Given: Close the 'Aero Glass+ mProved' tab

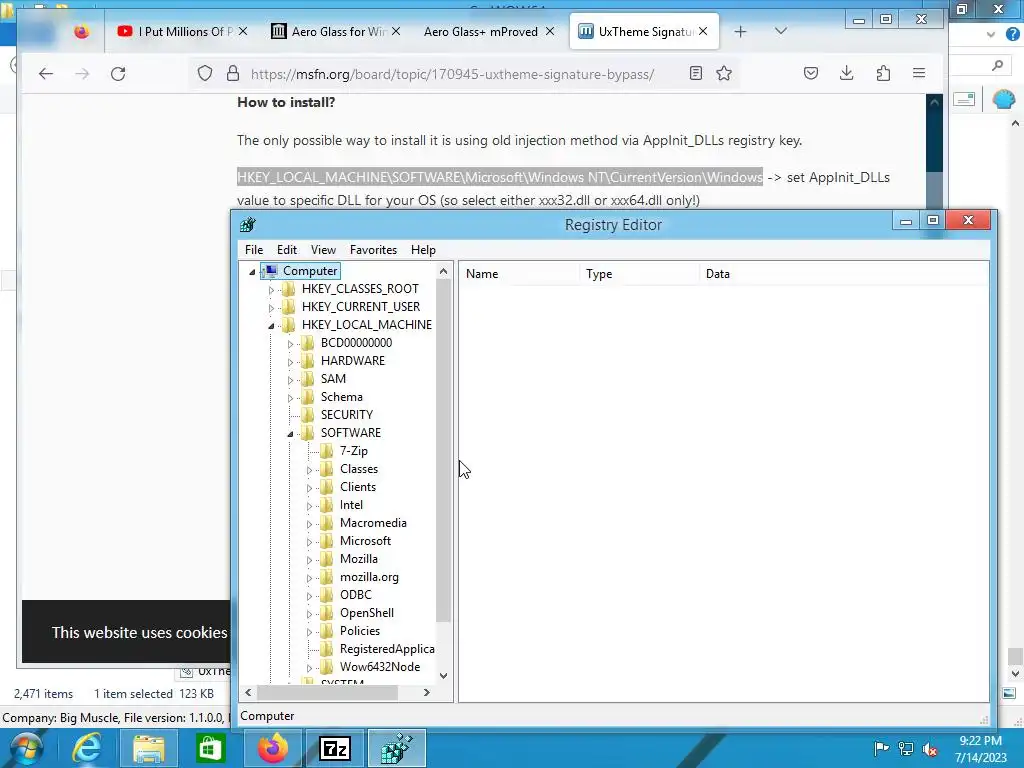Looking at the screenshot, I should tap(550, 31).
